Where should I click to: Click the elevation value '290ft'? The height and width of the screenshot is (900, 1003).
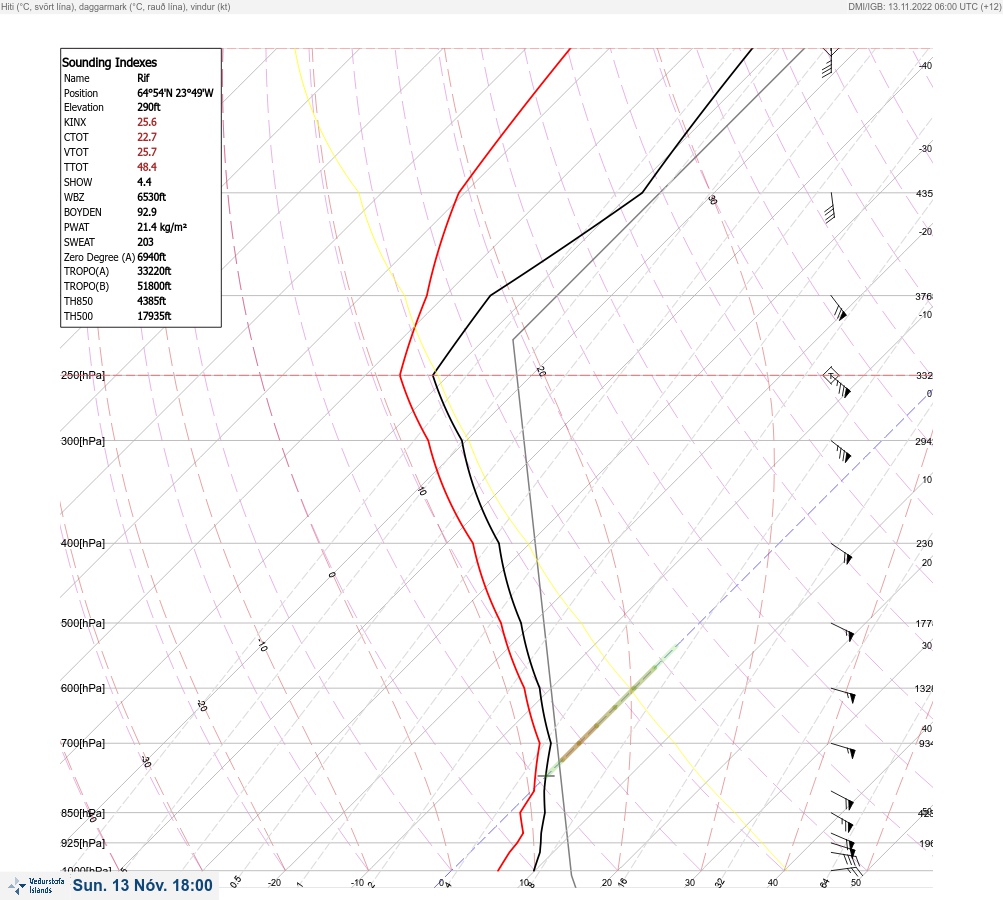[x=148, y=107]
